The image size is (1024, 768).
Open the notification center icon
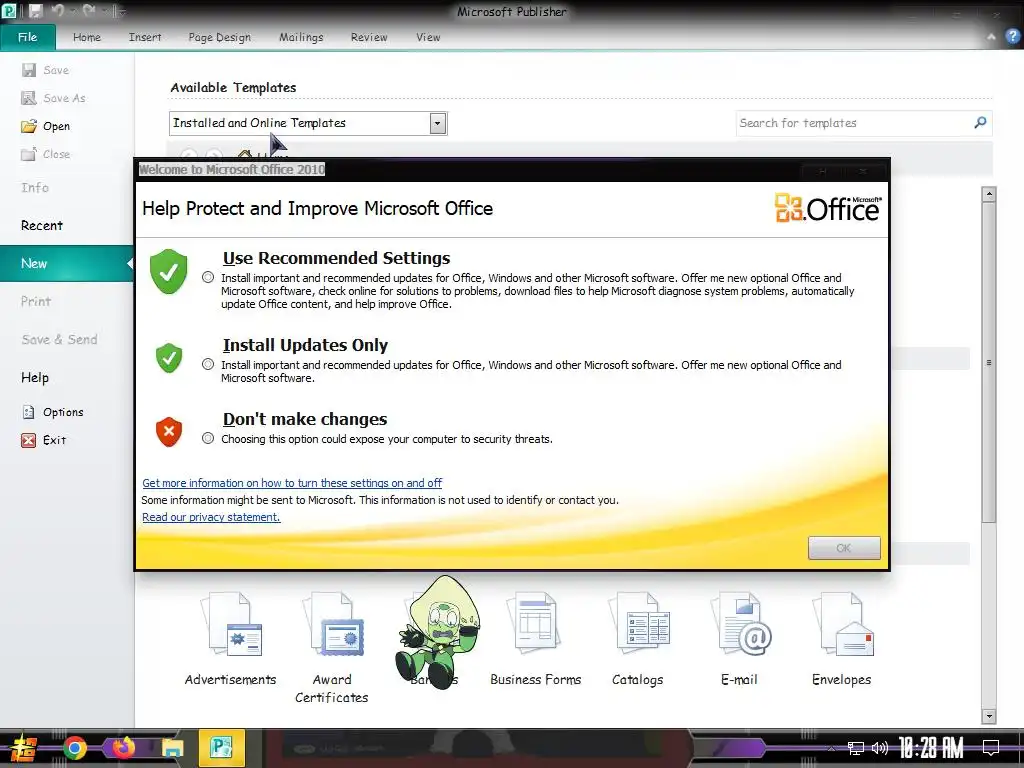pos(991,748)
